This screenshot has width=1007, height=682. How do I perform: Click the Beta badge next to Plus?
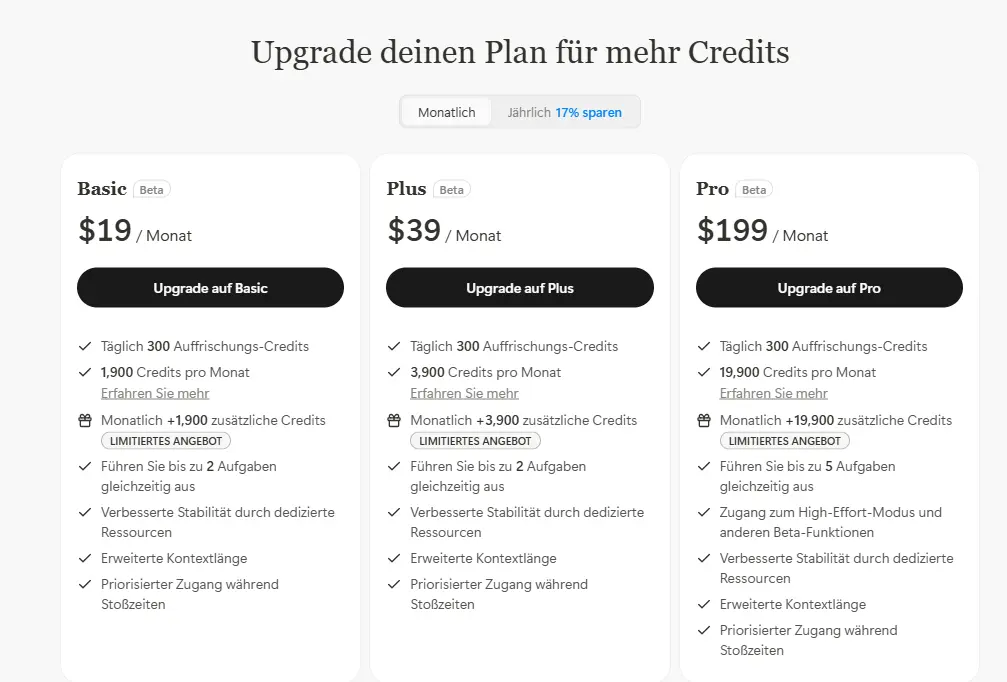point(451,189)
